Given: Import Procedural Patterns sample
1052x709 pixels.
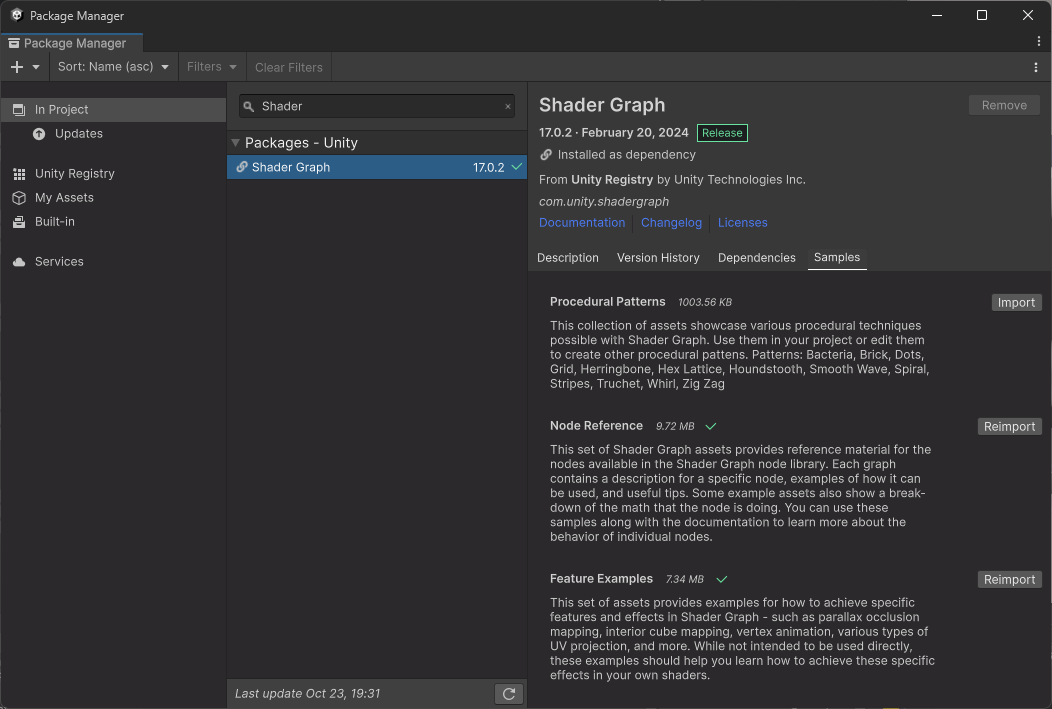Looking at the screenshot, I should [1016, 303].
